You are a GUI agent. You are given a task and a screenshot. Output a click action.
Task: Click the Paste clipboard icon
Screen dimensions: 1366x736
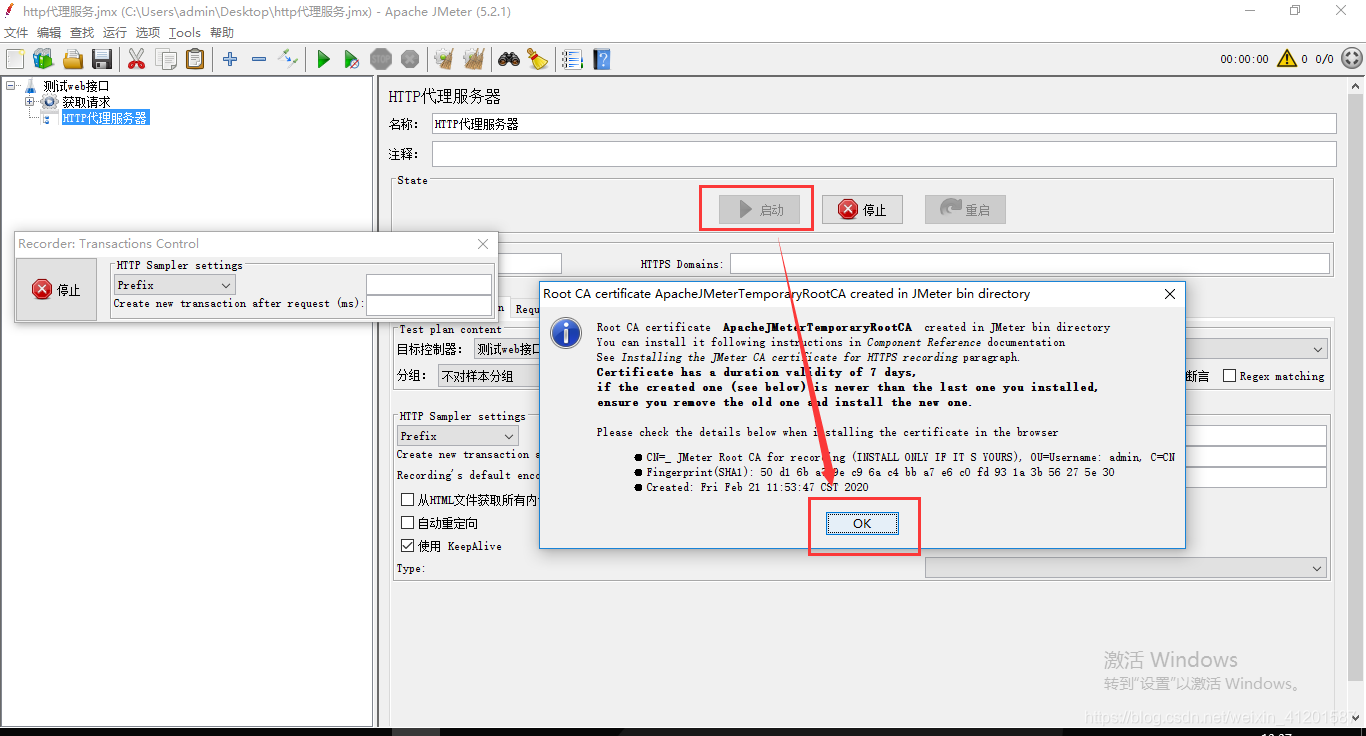click(195, 59)
